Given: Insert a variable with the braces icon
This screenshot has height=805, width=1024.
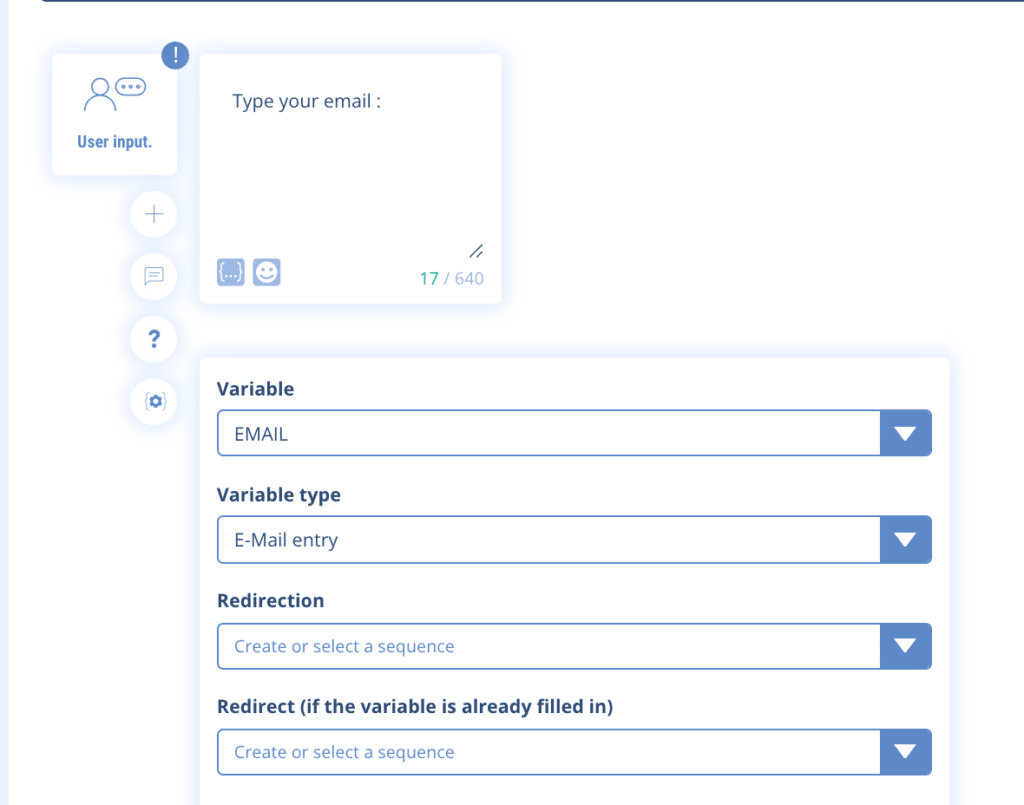Looking at the screenshot, I should click(231, 271).
